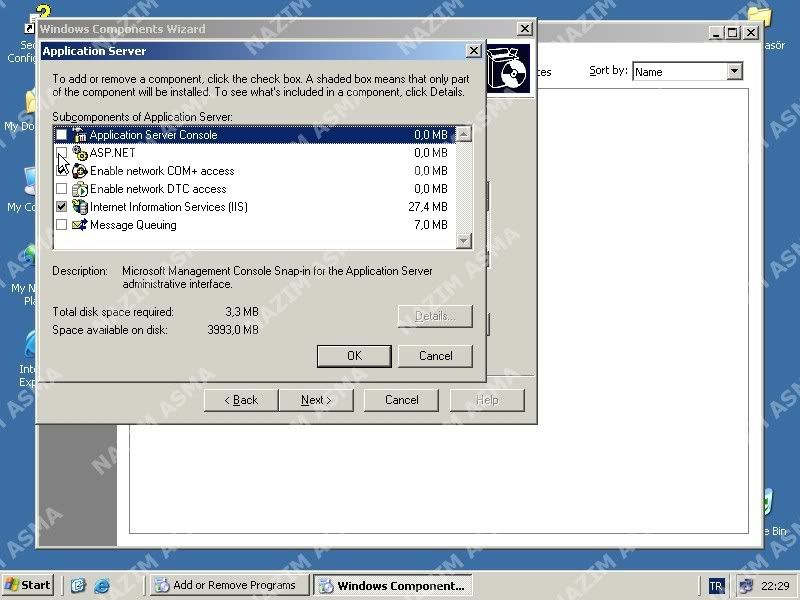Screen dimensions: 800x600
Task: Click Cancel in Application Server dialog
Action: (435, 356)
